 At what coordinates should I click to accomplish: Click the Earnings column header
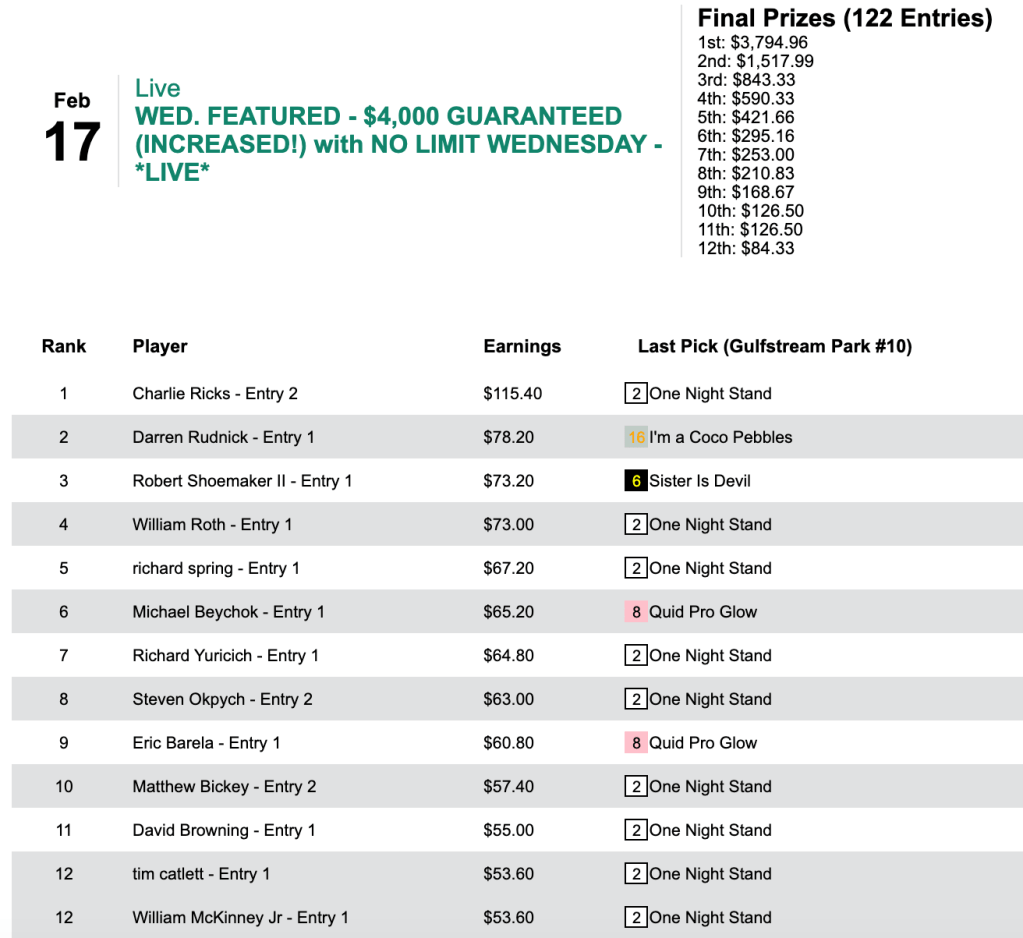pos(522,347)
